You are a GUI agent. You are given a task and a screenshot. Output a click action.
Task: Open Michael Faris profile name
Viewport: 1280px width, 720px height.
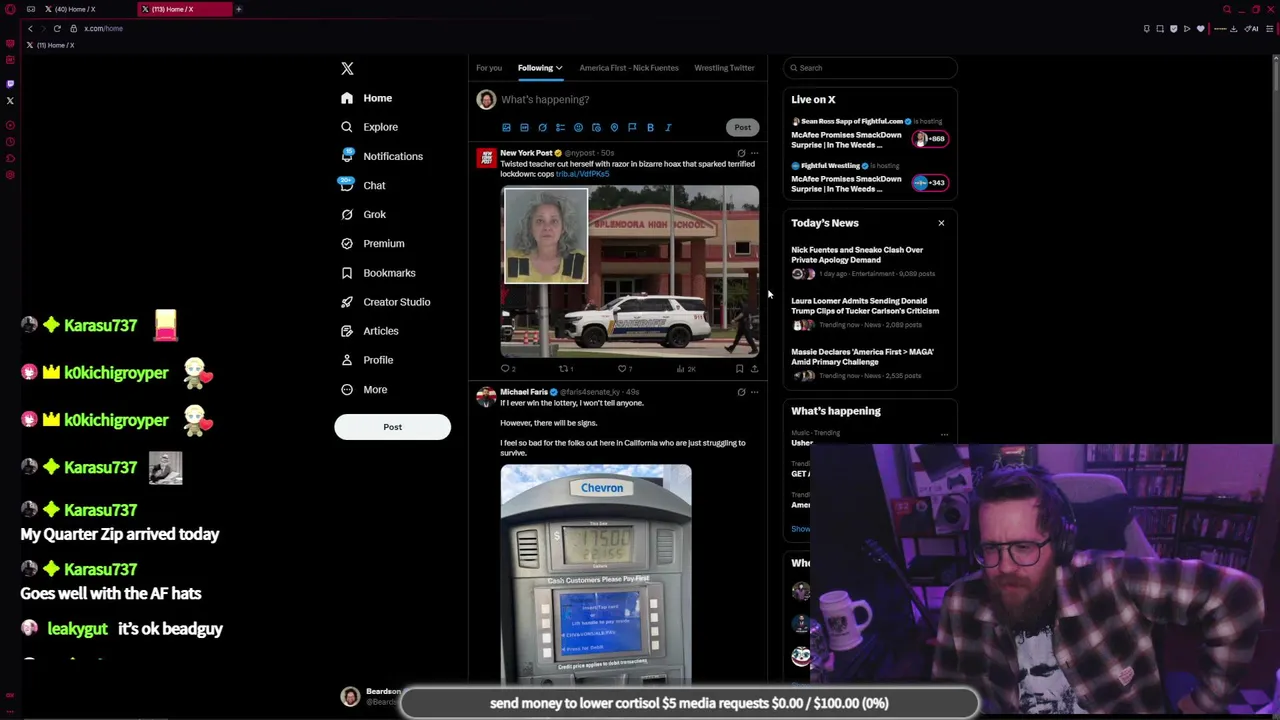click(x=524, y=392)
